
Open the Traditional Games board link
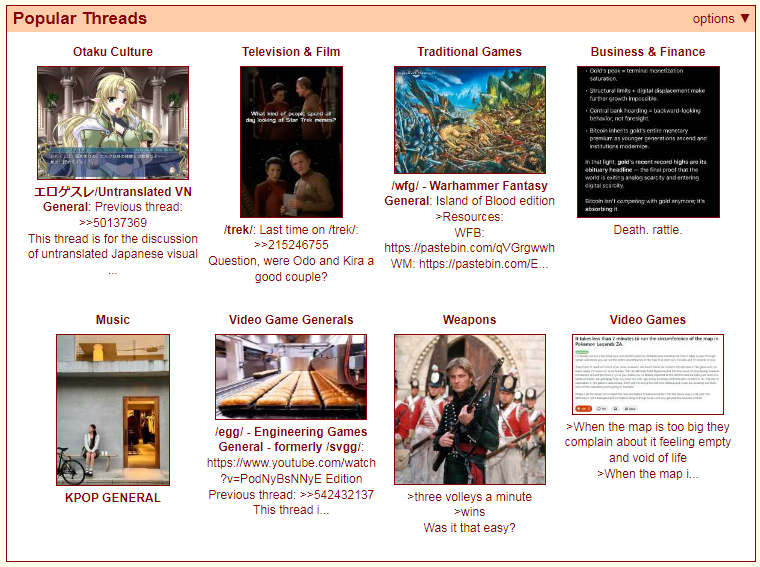click(469, 52)
